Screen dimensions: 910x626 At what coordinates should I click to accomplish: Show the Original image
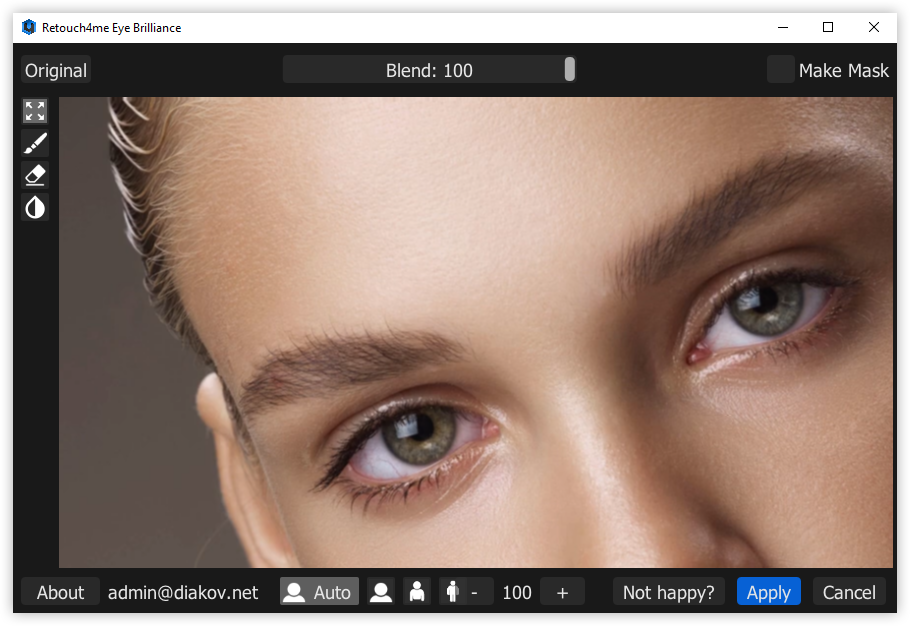56,70
